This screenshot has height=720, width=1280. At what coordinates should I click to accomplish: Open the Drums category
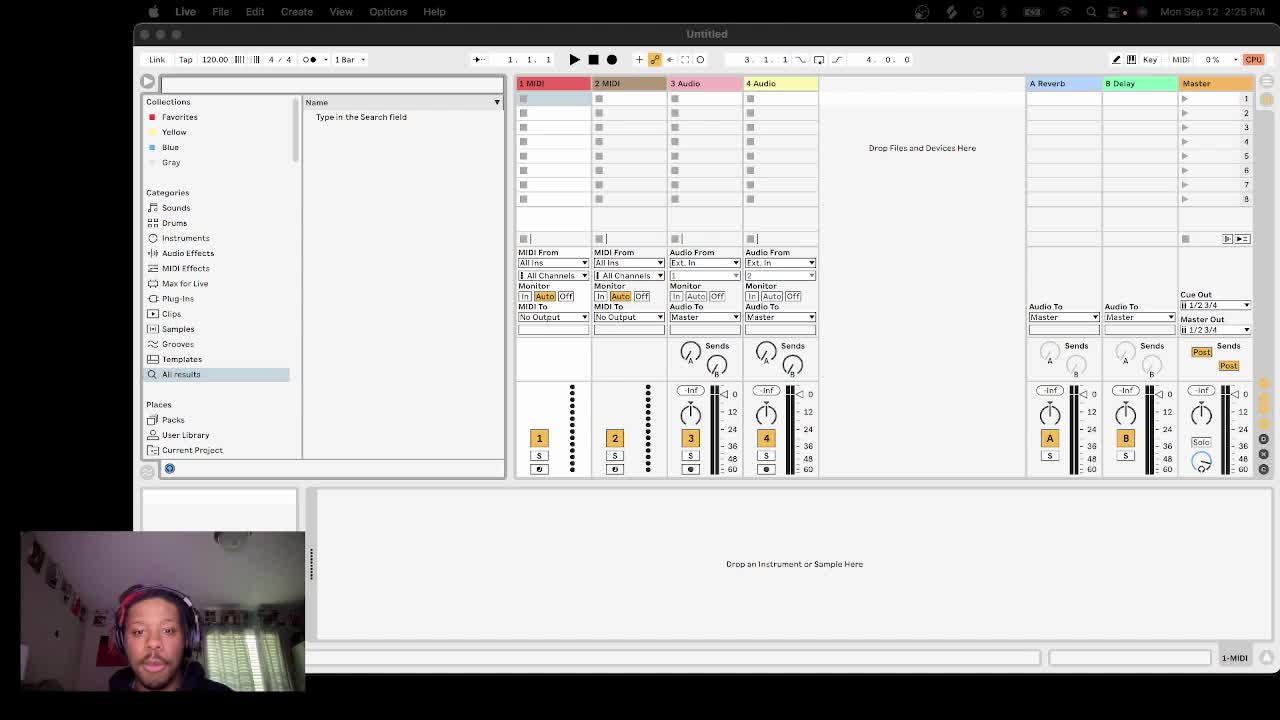pos(174,223)
